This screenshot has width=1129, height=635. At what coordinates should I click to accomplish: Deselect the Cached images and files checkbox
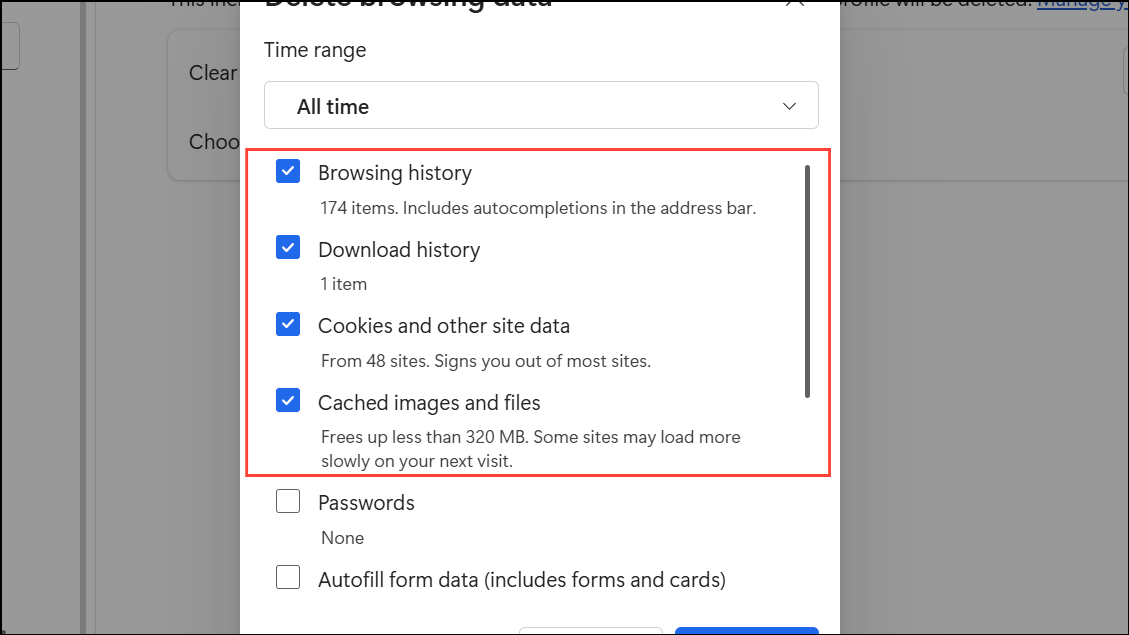click(x=288, y=402)
